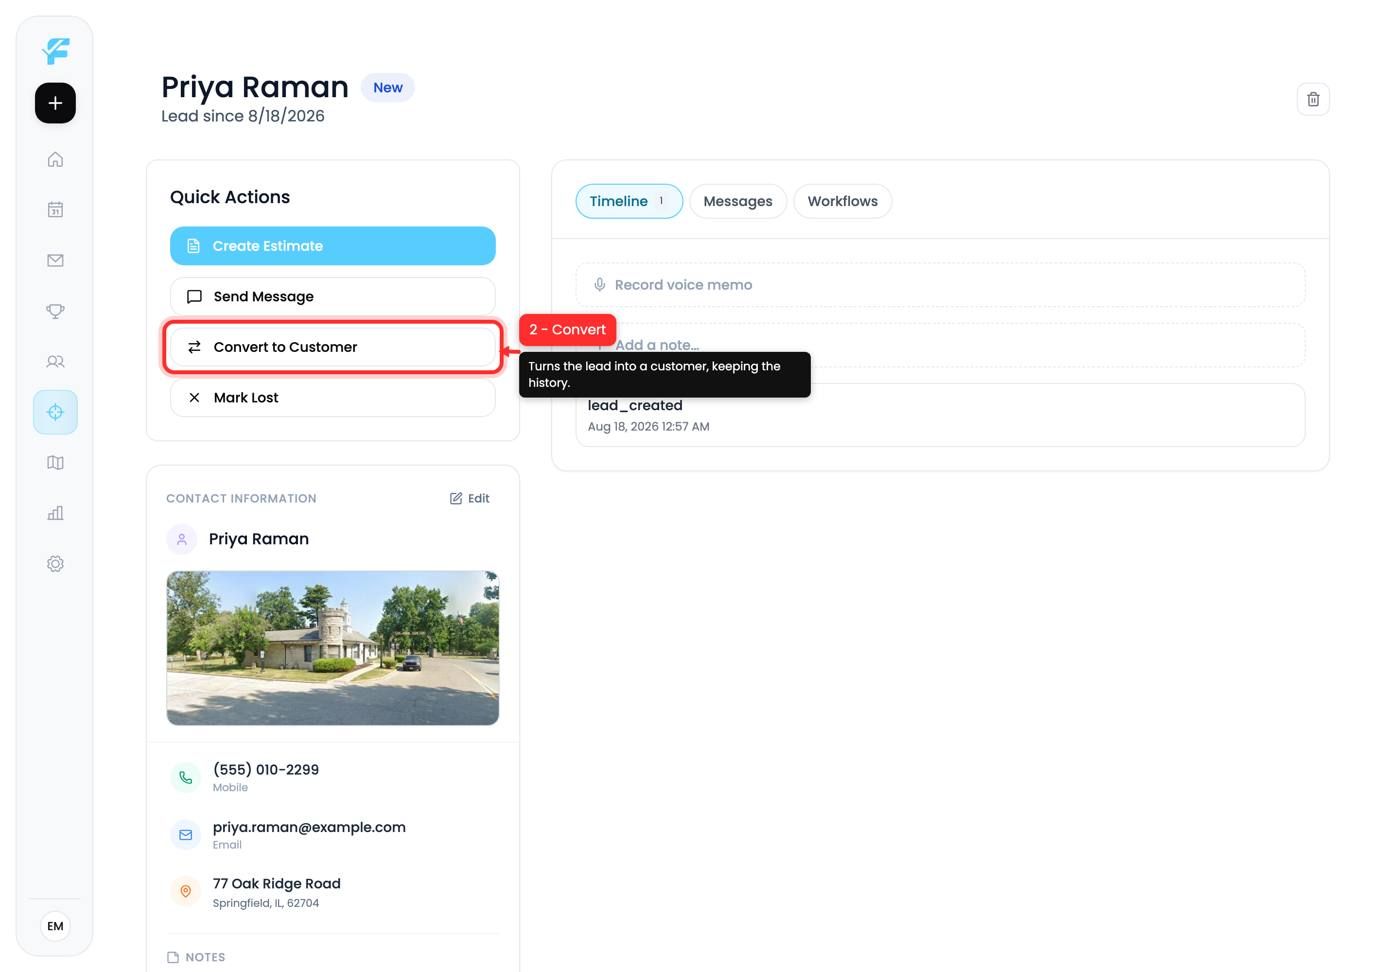Click the blue email envelope icon
This screenshot has height=972, width=1400.
(x=185, y=834)
